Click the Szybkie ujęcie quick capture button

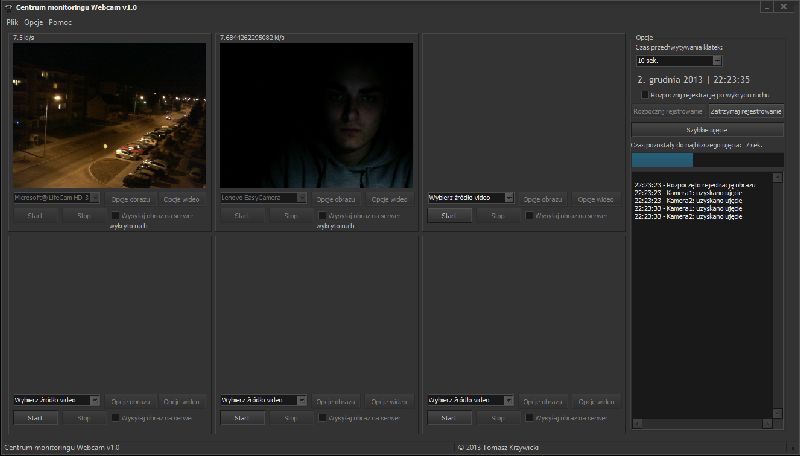pyautogui.click(x=707, y=130)
